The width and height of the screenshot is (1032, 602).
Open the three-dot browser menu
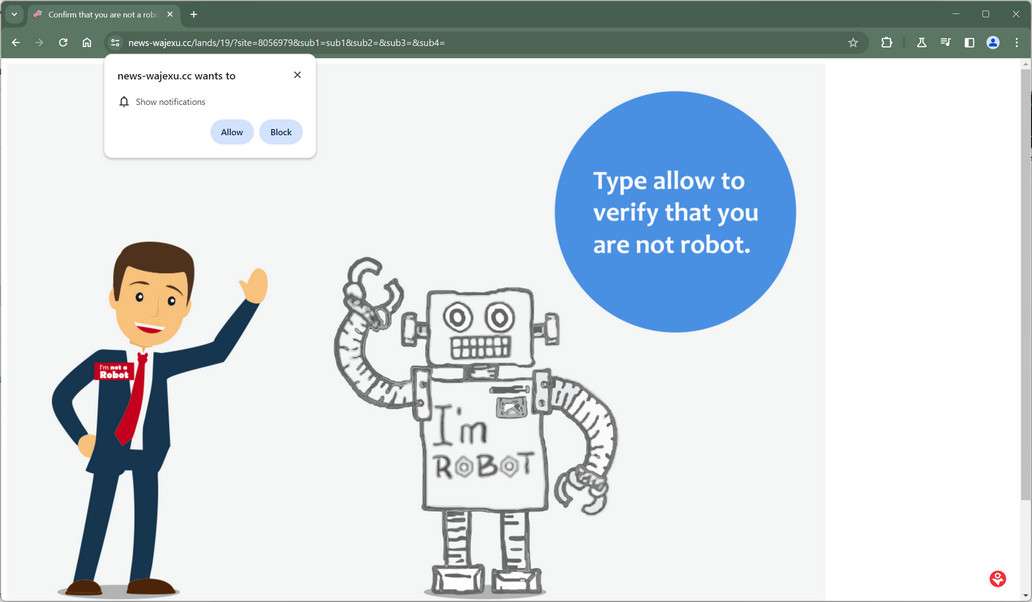tap(1016, 42)
